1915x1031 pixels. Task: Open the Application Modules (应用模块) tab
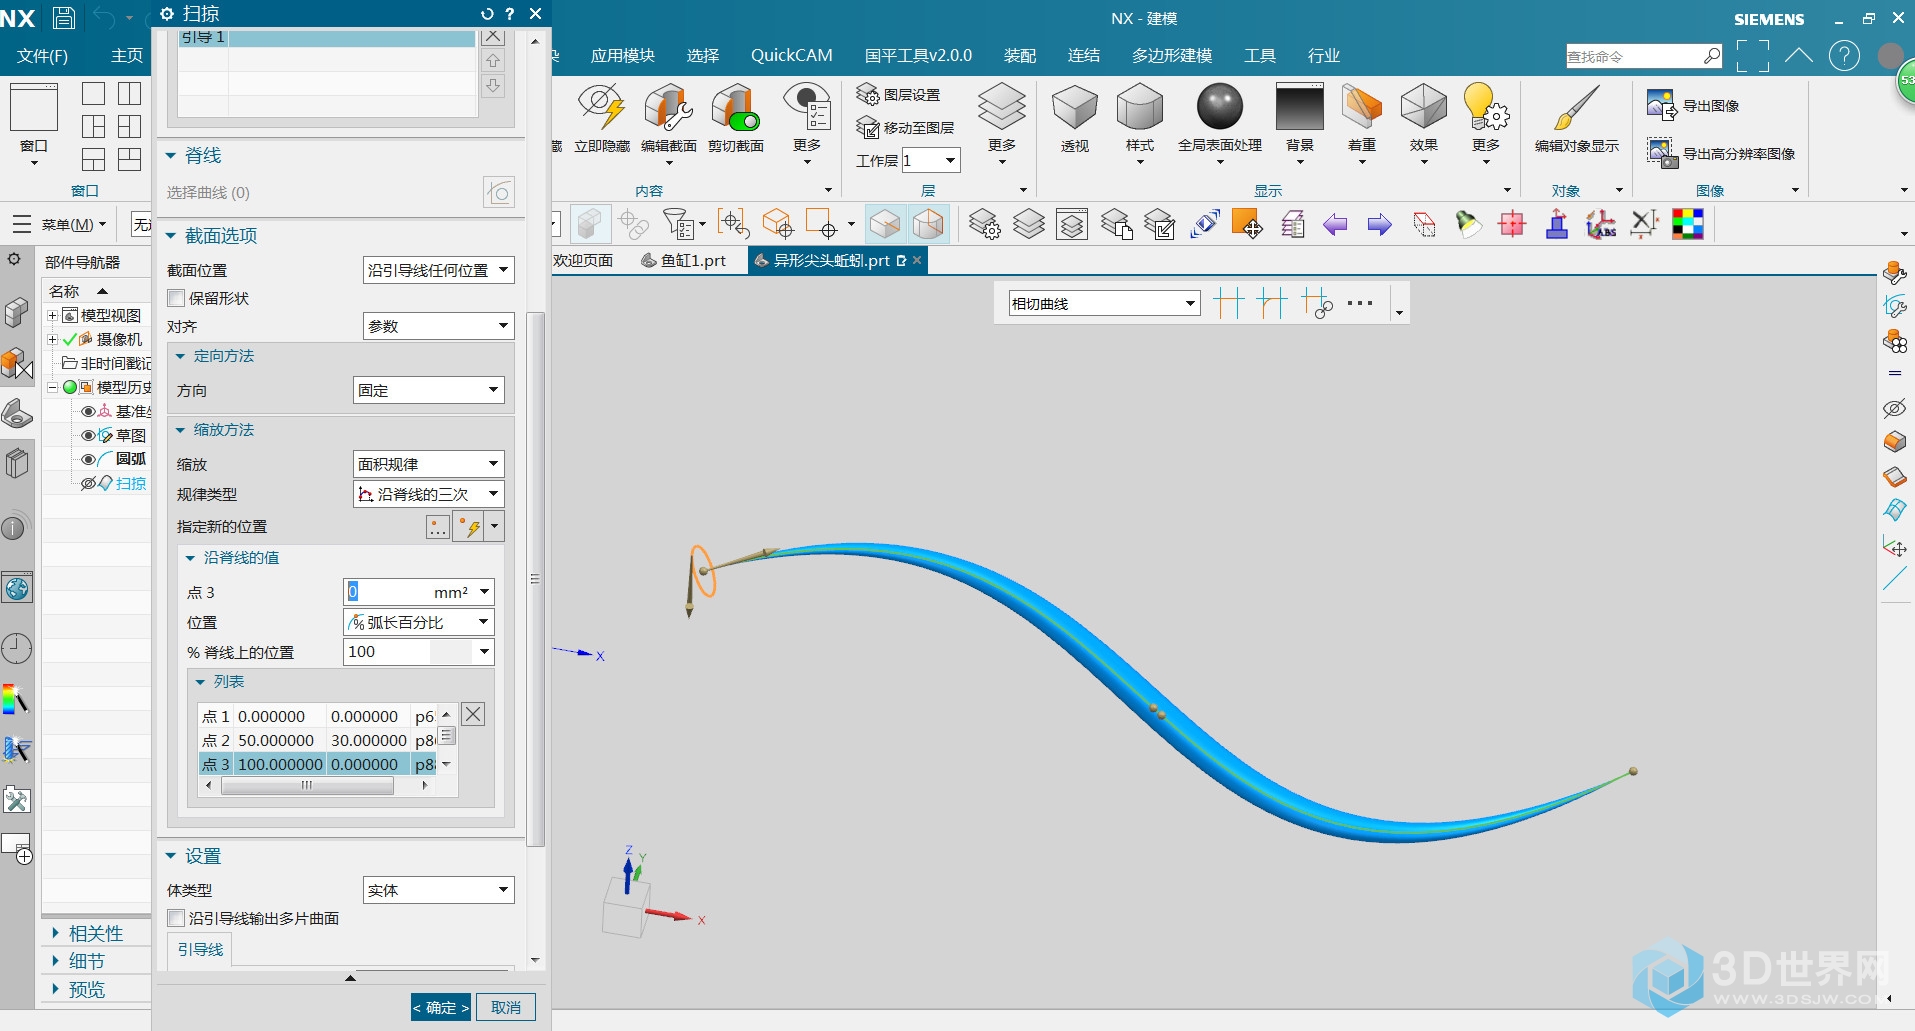(x=622, y=56)
